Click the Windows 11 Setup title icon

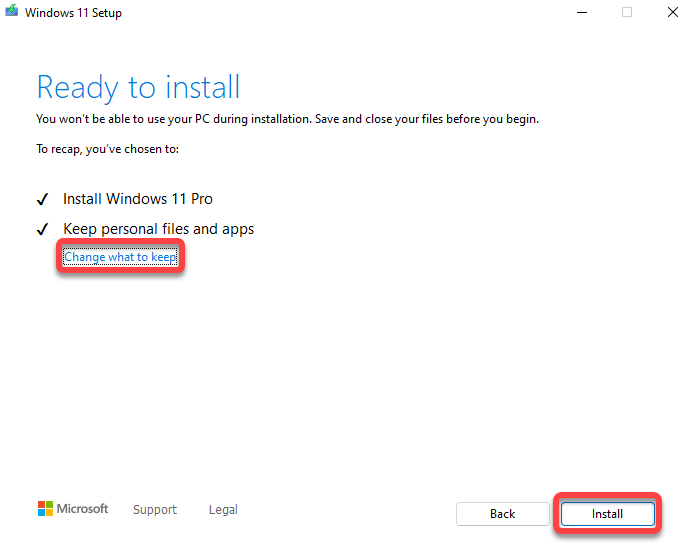12,11
